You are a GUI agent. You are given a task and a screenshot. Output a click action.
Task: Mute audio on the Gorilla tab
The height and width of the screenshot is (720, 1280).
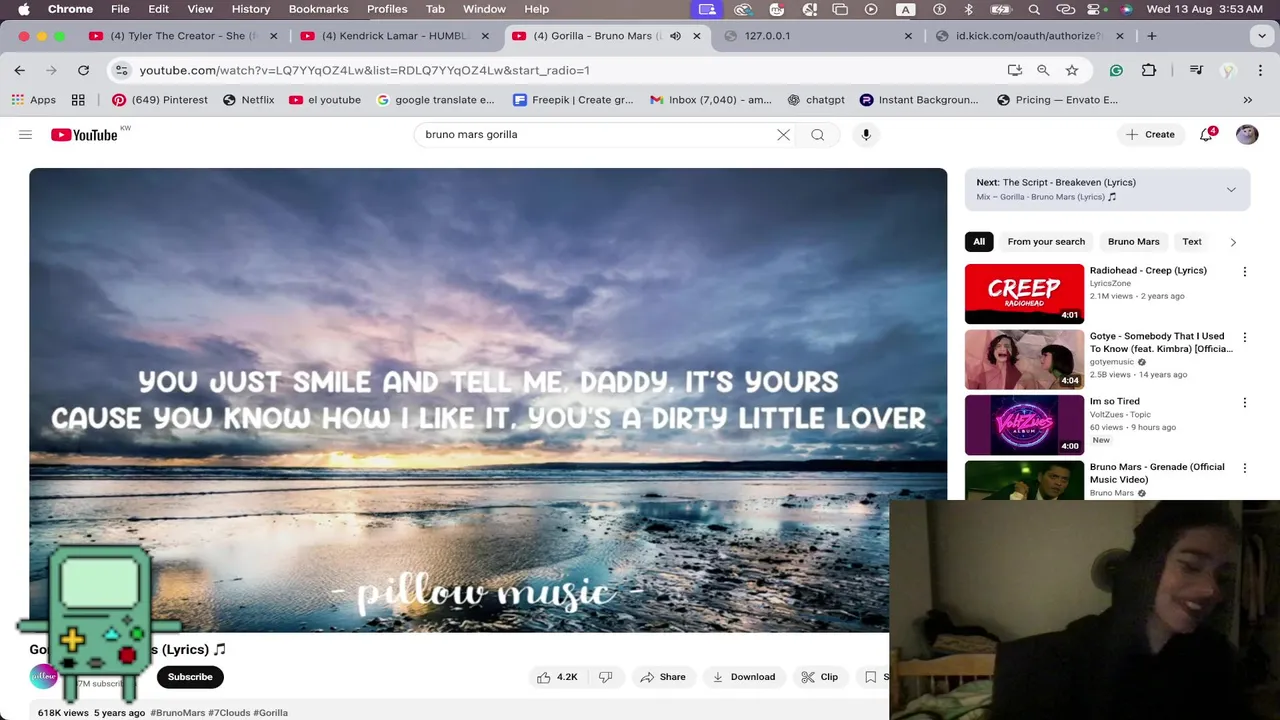tap(675, 36)
